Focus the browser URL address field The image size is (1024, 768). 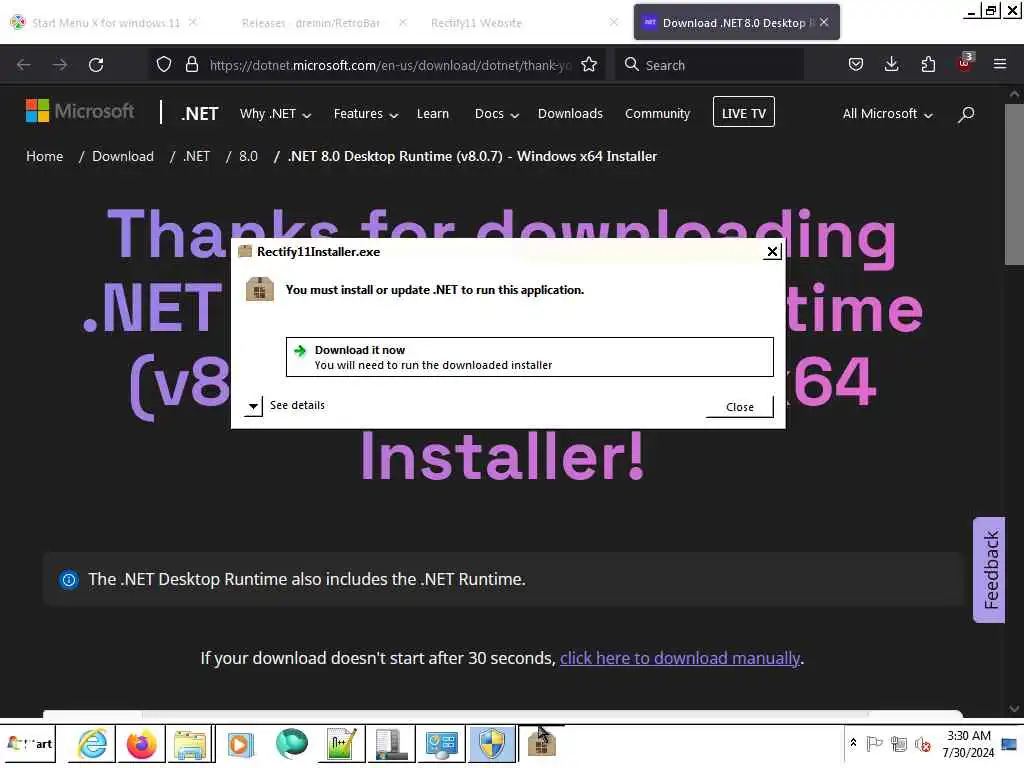(389, 65)
